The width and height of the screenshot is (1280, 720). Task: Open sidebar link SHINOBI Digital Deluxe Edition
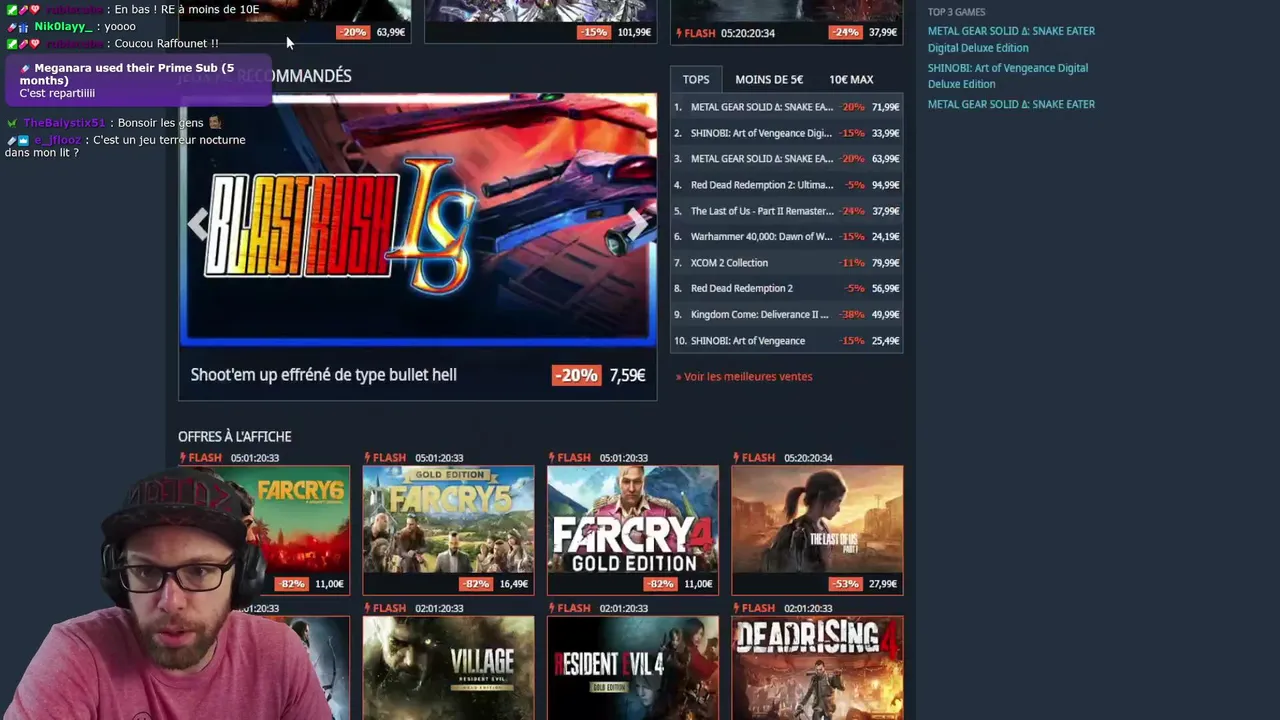pos(1007,76)
